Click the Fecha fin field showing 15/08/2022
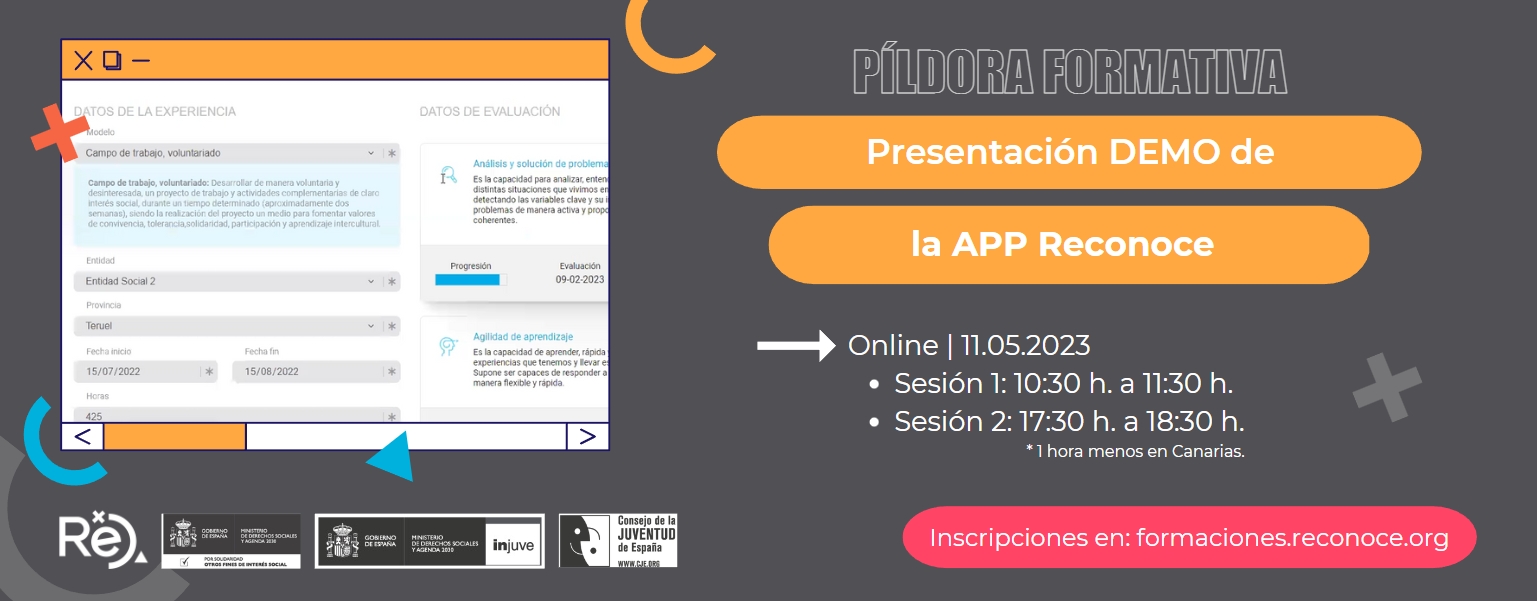The width and height of the screenshot is (1537, 601). click(x=317, y=371)
